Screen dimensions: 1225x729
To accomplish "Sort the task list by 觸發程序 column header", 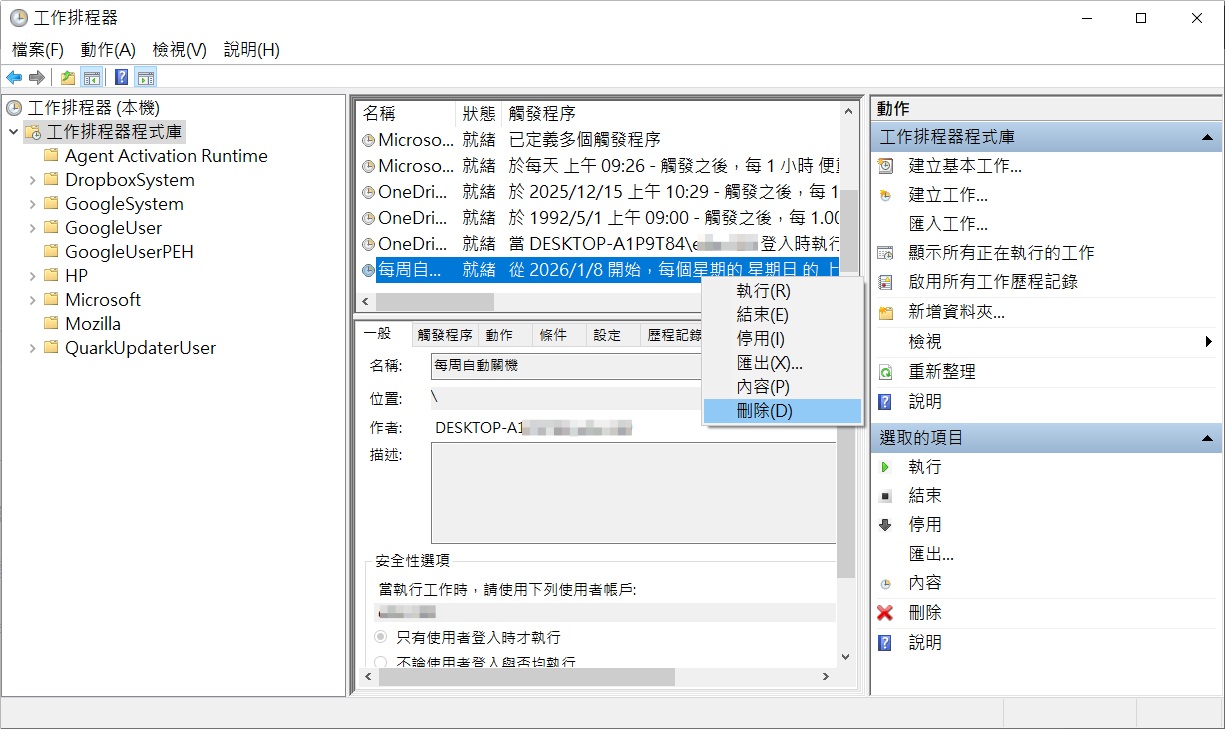I will pyautogui.click(x=670, y=113).
